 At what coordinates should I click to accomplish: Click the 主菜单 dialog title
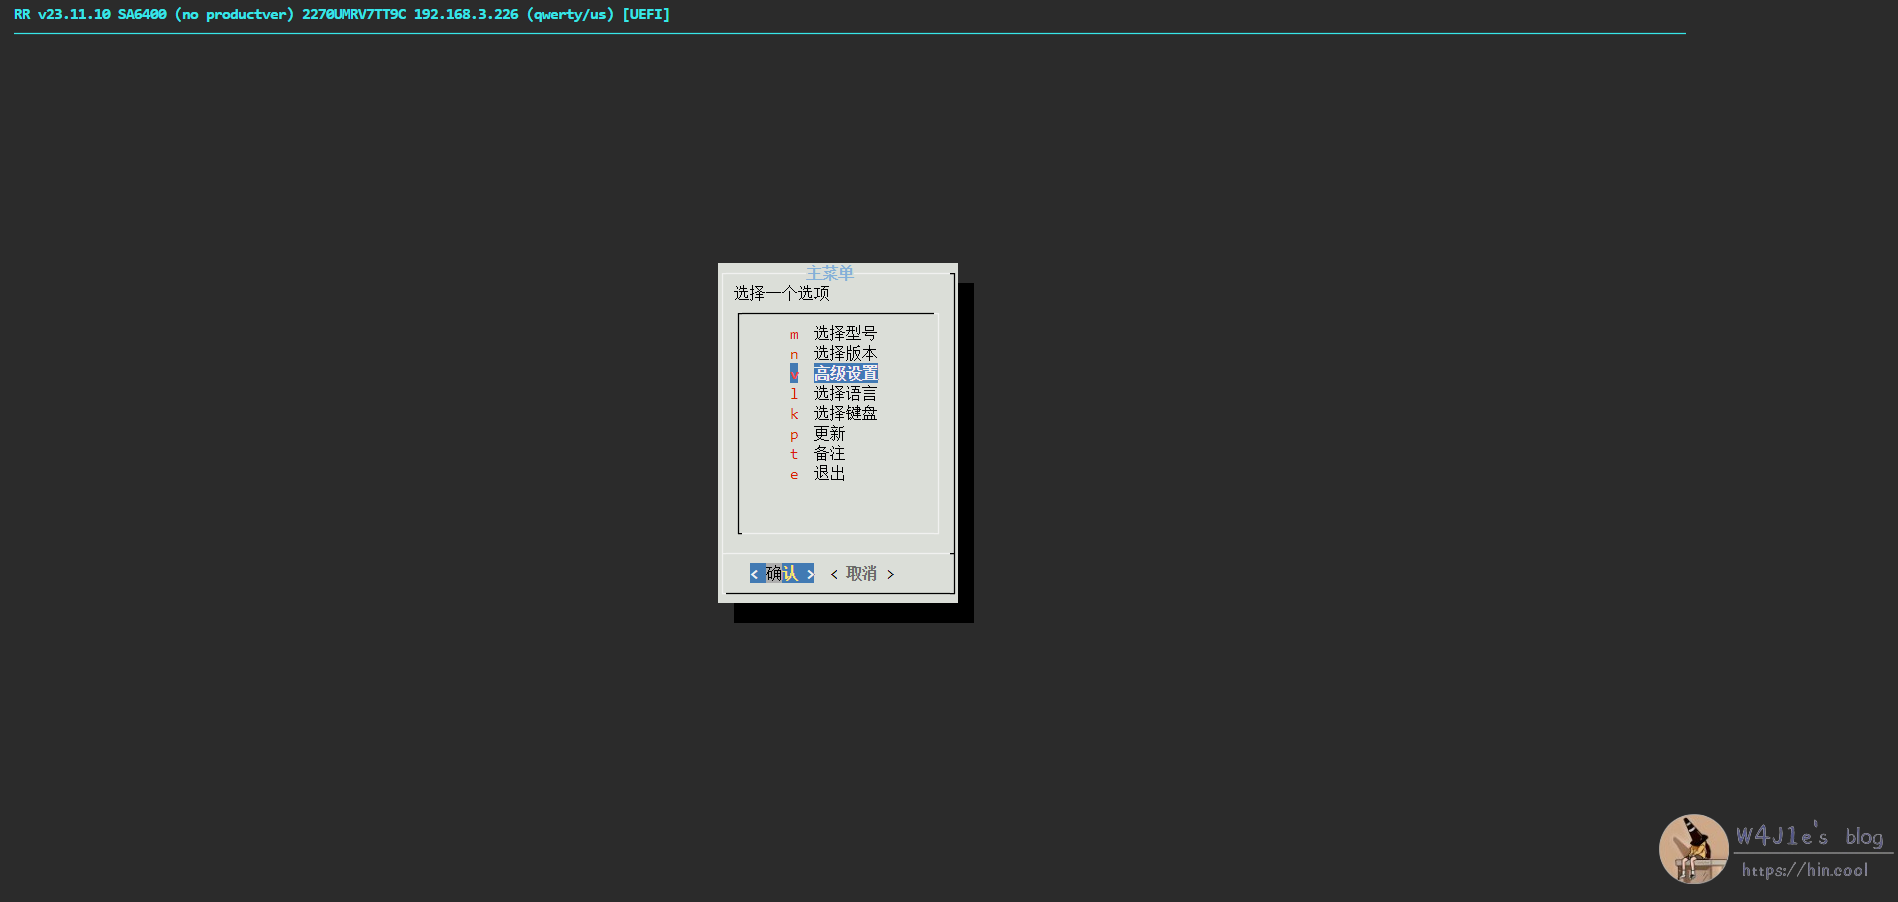(830, 273)
